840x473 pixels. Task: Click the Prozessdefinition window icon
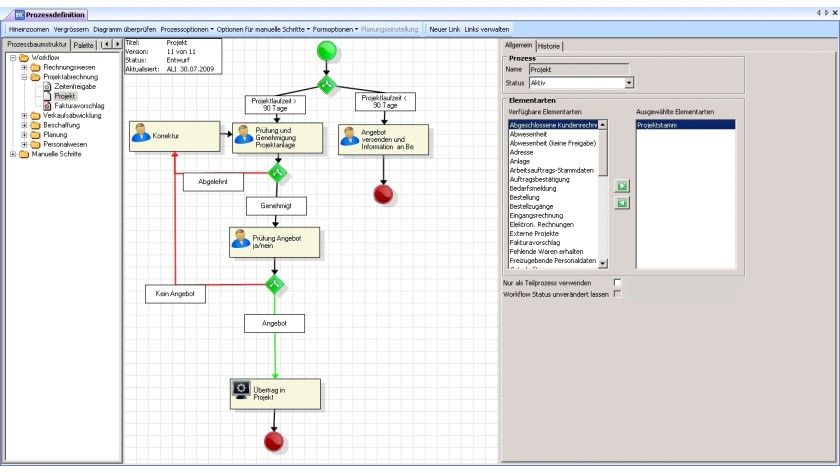[x=20, y=15]
